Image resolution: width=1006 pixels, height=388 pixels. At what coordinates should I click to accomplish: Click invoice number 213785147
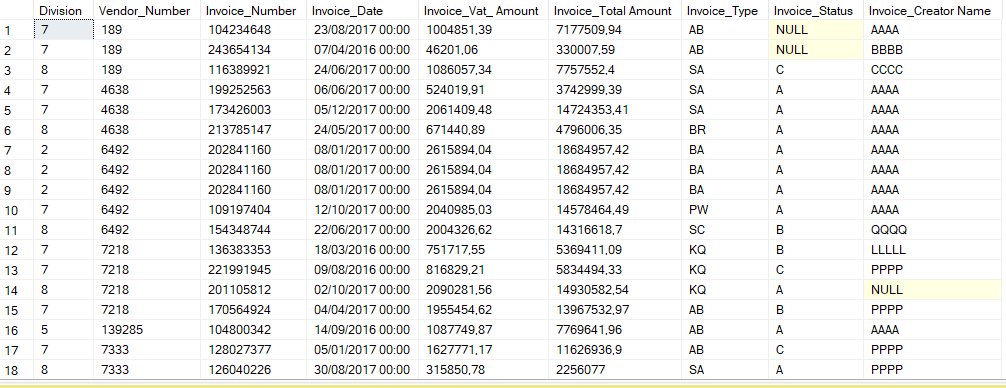tap(240, 130)
